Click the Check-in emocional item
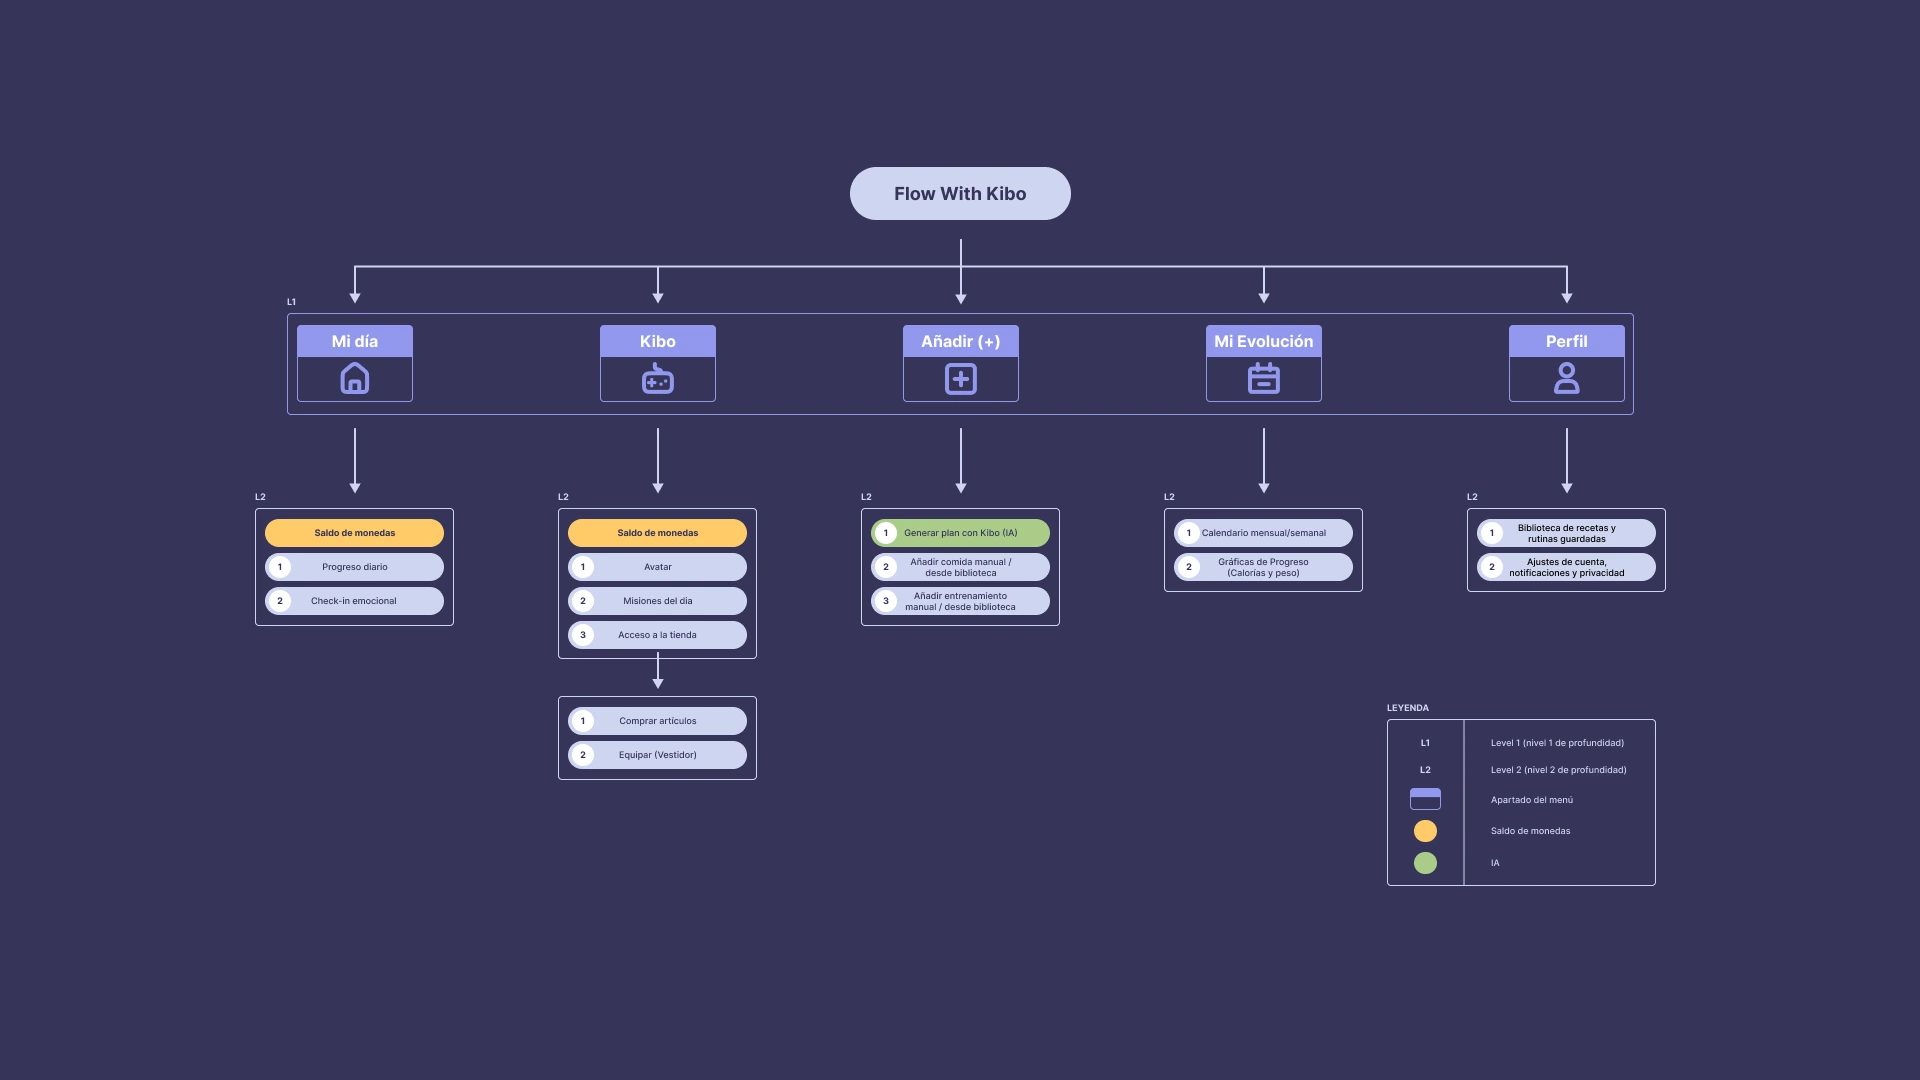The height and width of the screenshot is (1080, 1920). pyautogui.click(x=355, y=601)
